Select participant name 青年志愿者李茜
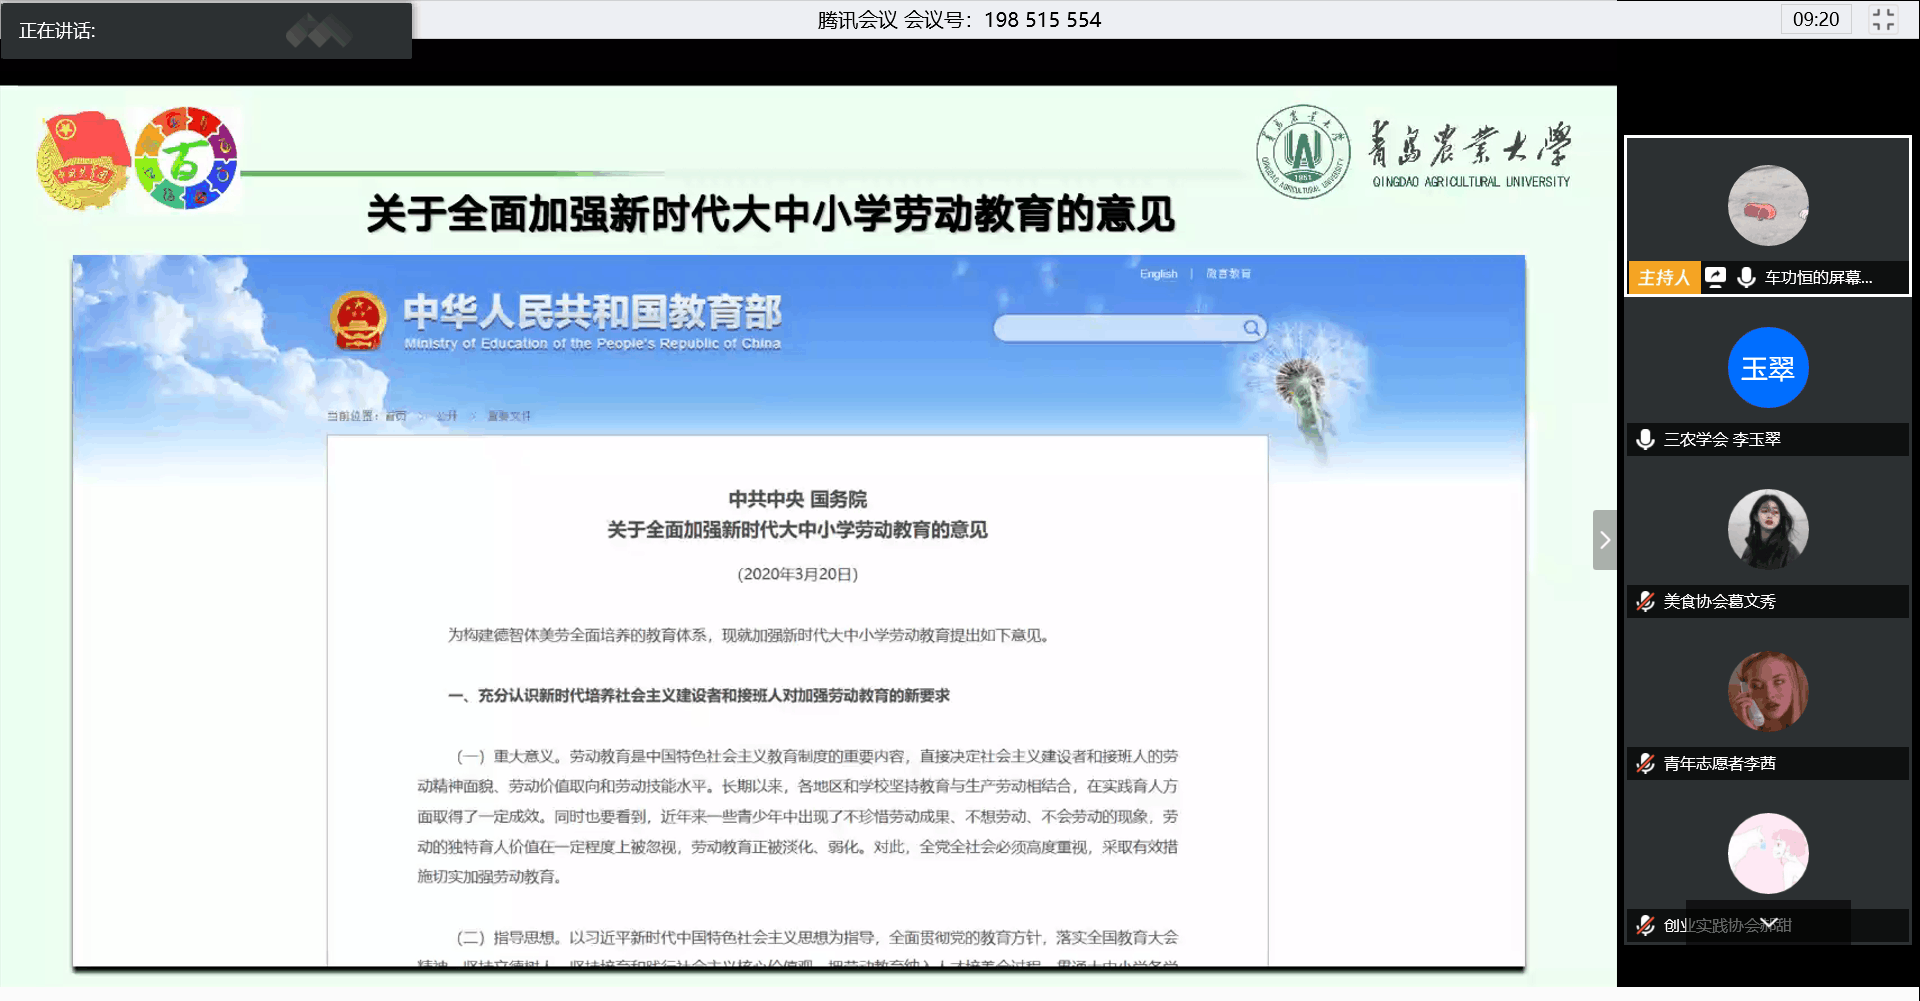This screenshot has height=1001, width=1920. click(x=1720, y=763)
